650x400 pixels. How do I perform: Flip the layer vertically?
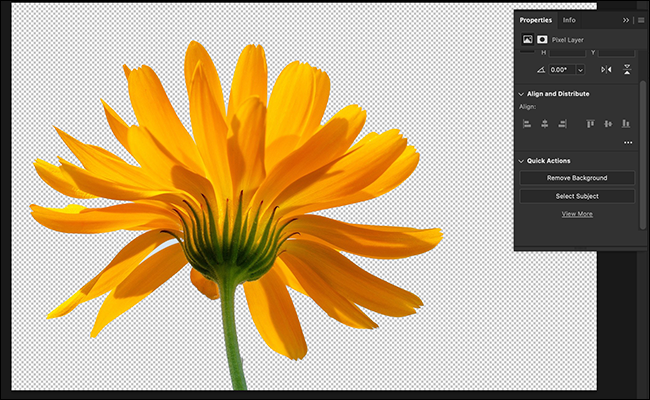tap(627, 70)
